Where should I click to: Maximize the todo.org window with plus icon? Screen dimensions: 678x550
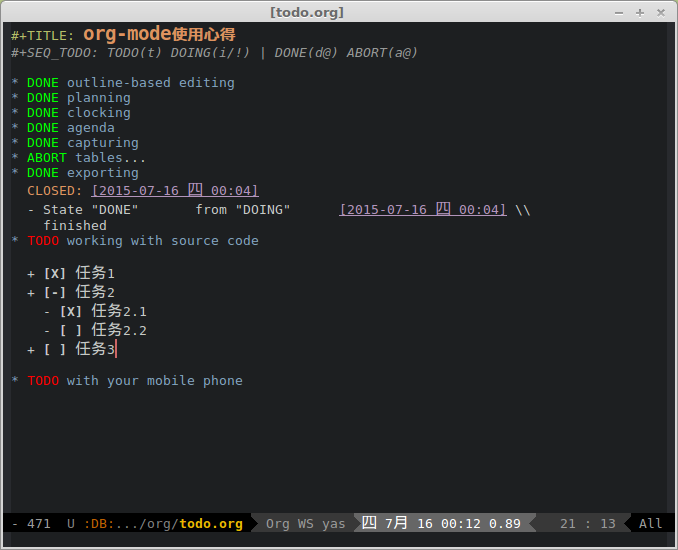[640, 13]
